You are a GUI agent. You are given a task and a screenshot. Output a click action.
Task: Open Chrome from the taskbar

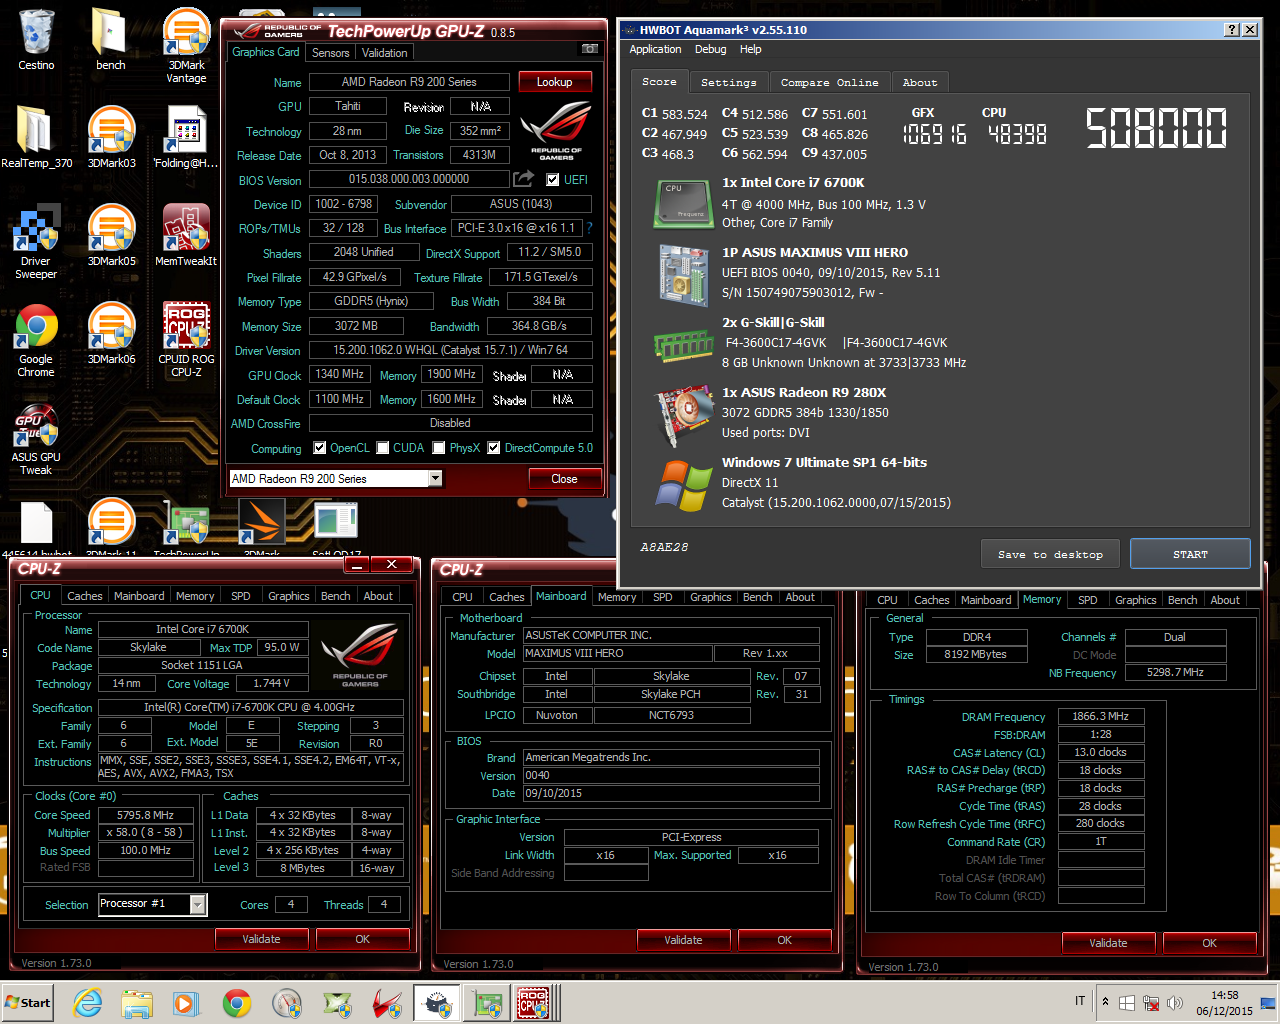coord(236,1003)
